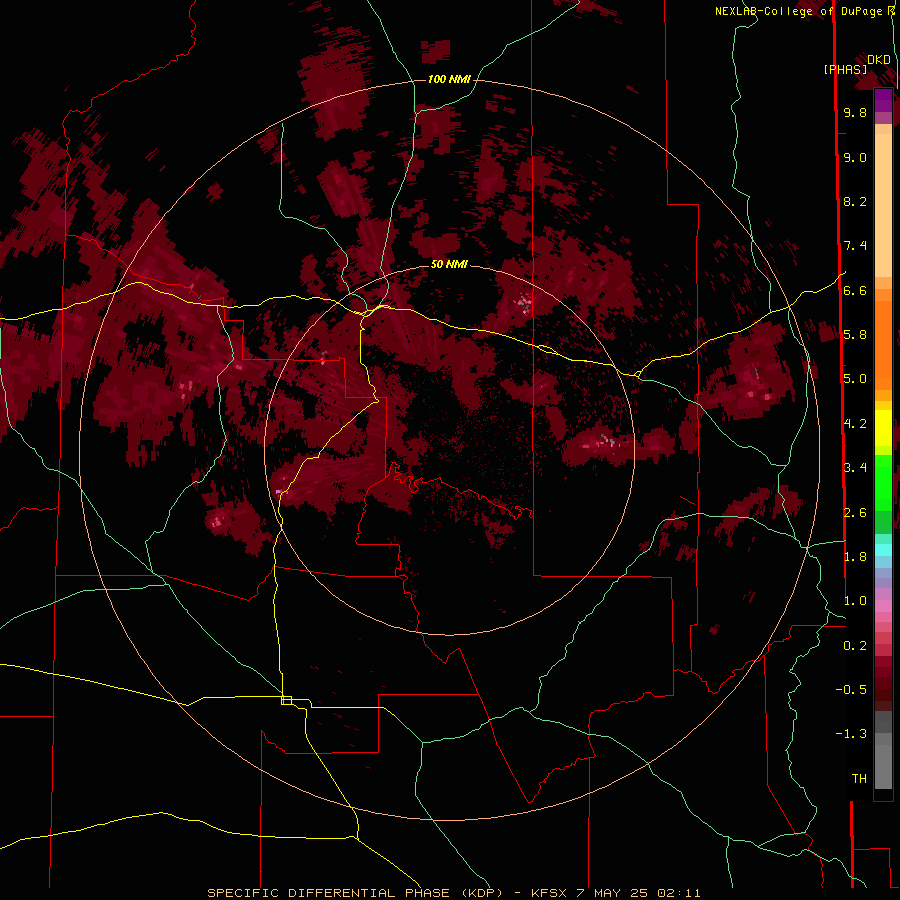This screenshot has height=900, width=900.
Task: Click the 4.2 value on the color scale
Action: tap(855, 424)
